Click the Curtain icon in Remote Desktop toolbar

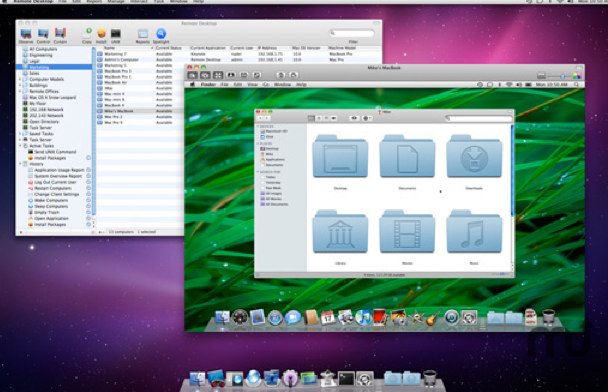pyautogui.click(x=60, y=34)
